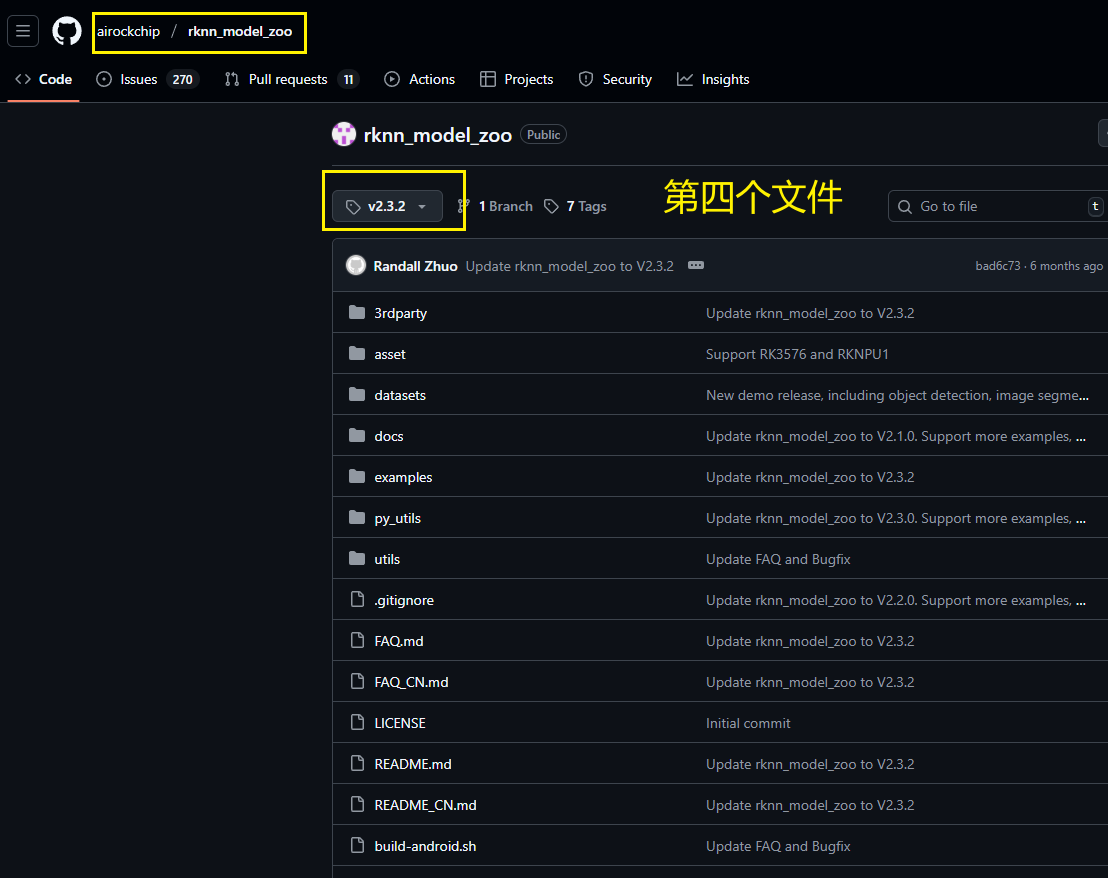Click the README_CN.md file icon
The height and width of the screenshot is (878, 1108).
click(358, 804)
